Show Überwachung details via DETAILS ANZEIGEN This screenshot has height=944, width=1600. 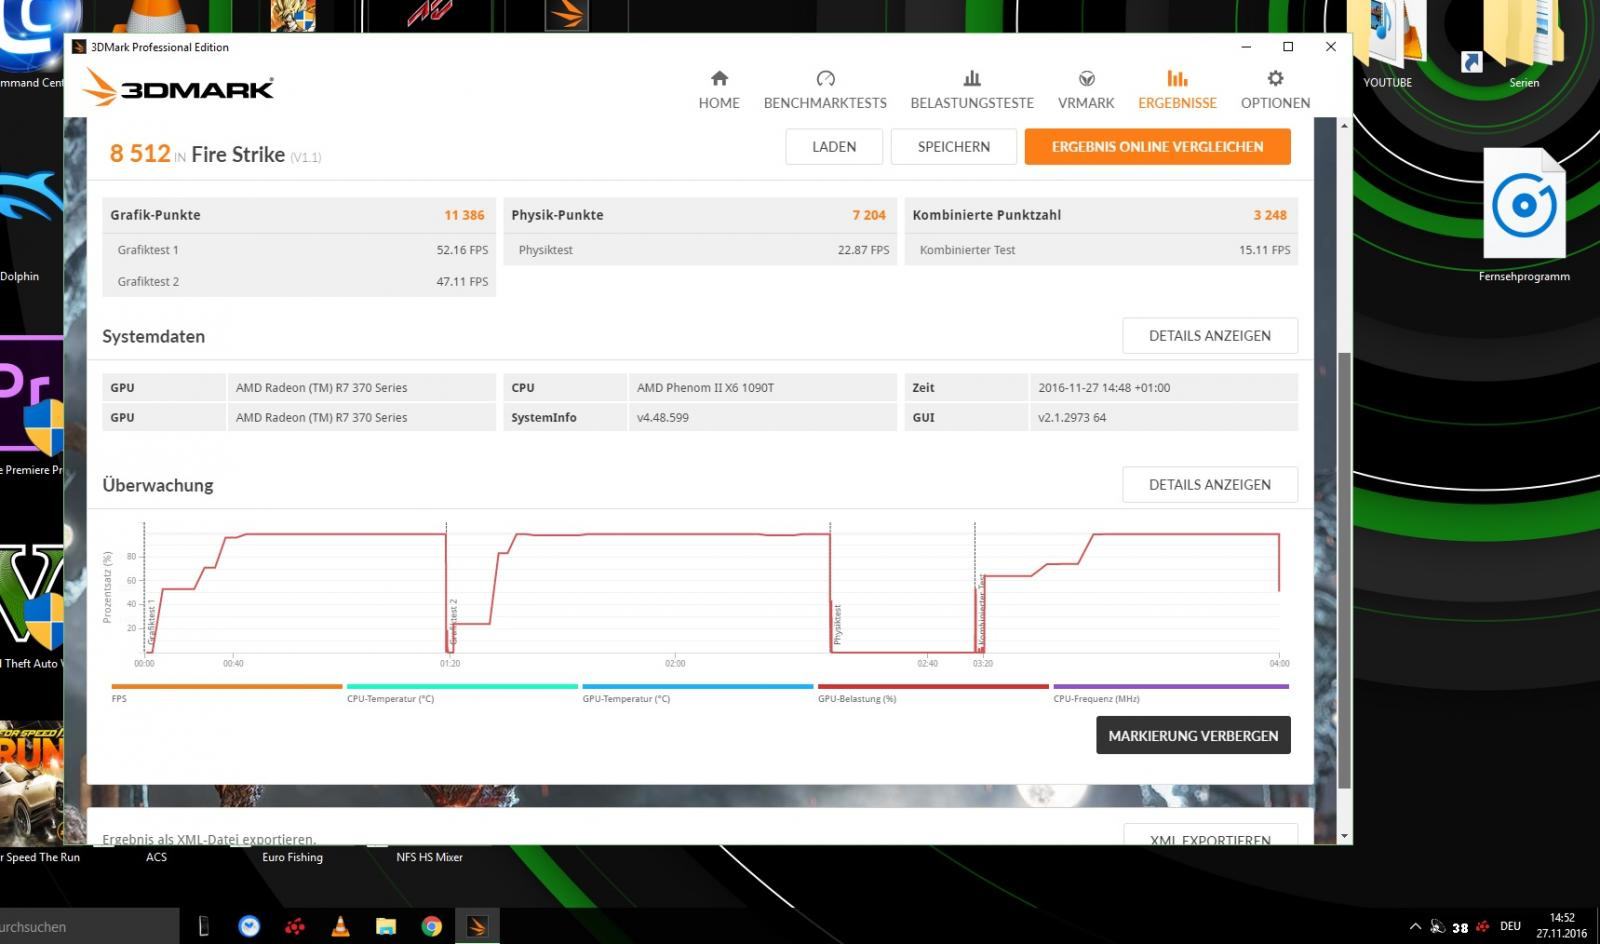point(1210,485)
